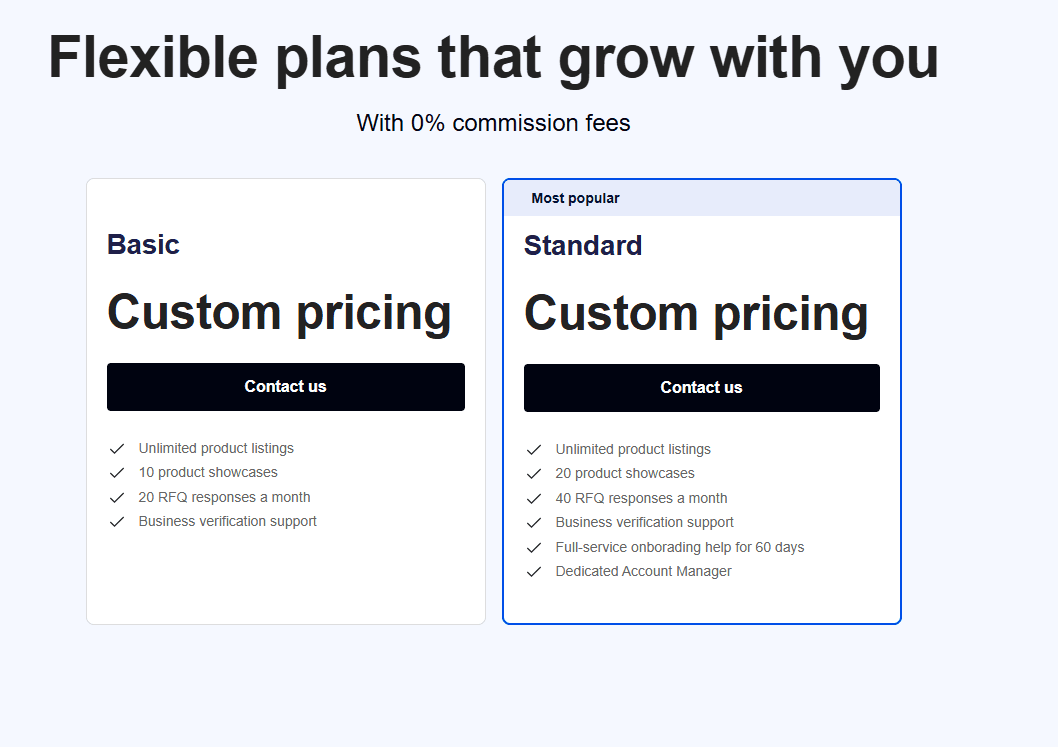Select the Most popular banner label

[x=575, y=198]
